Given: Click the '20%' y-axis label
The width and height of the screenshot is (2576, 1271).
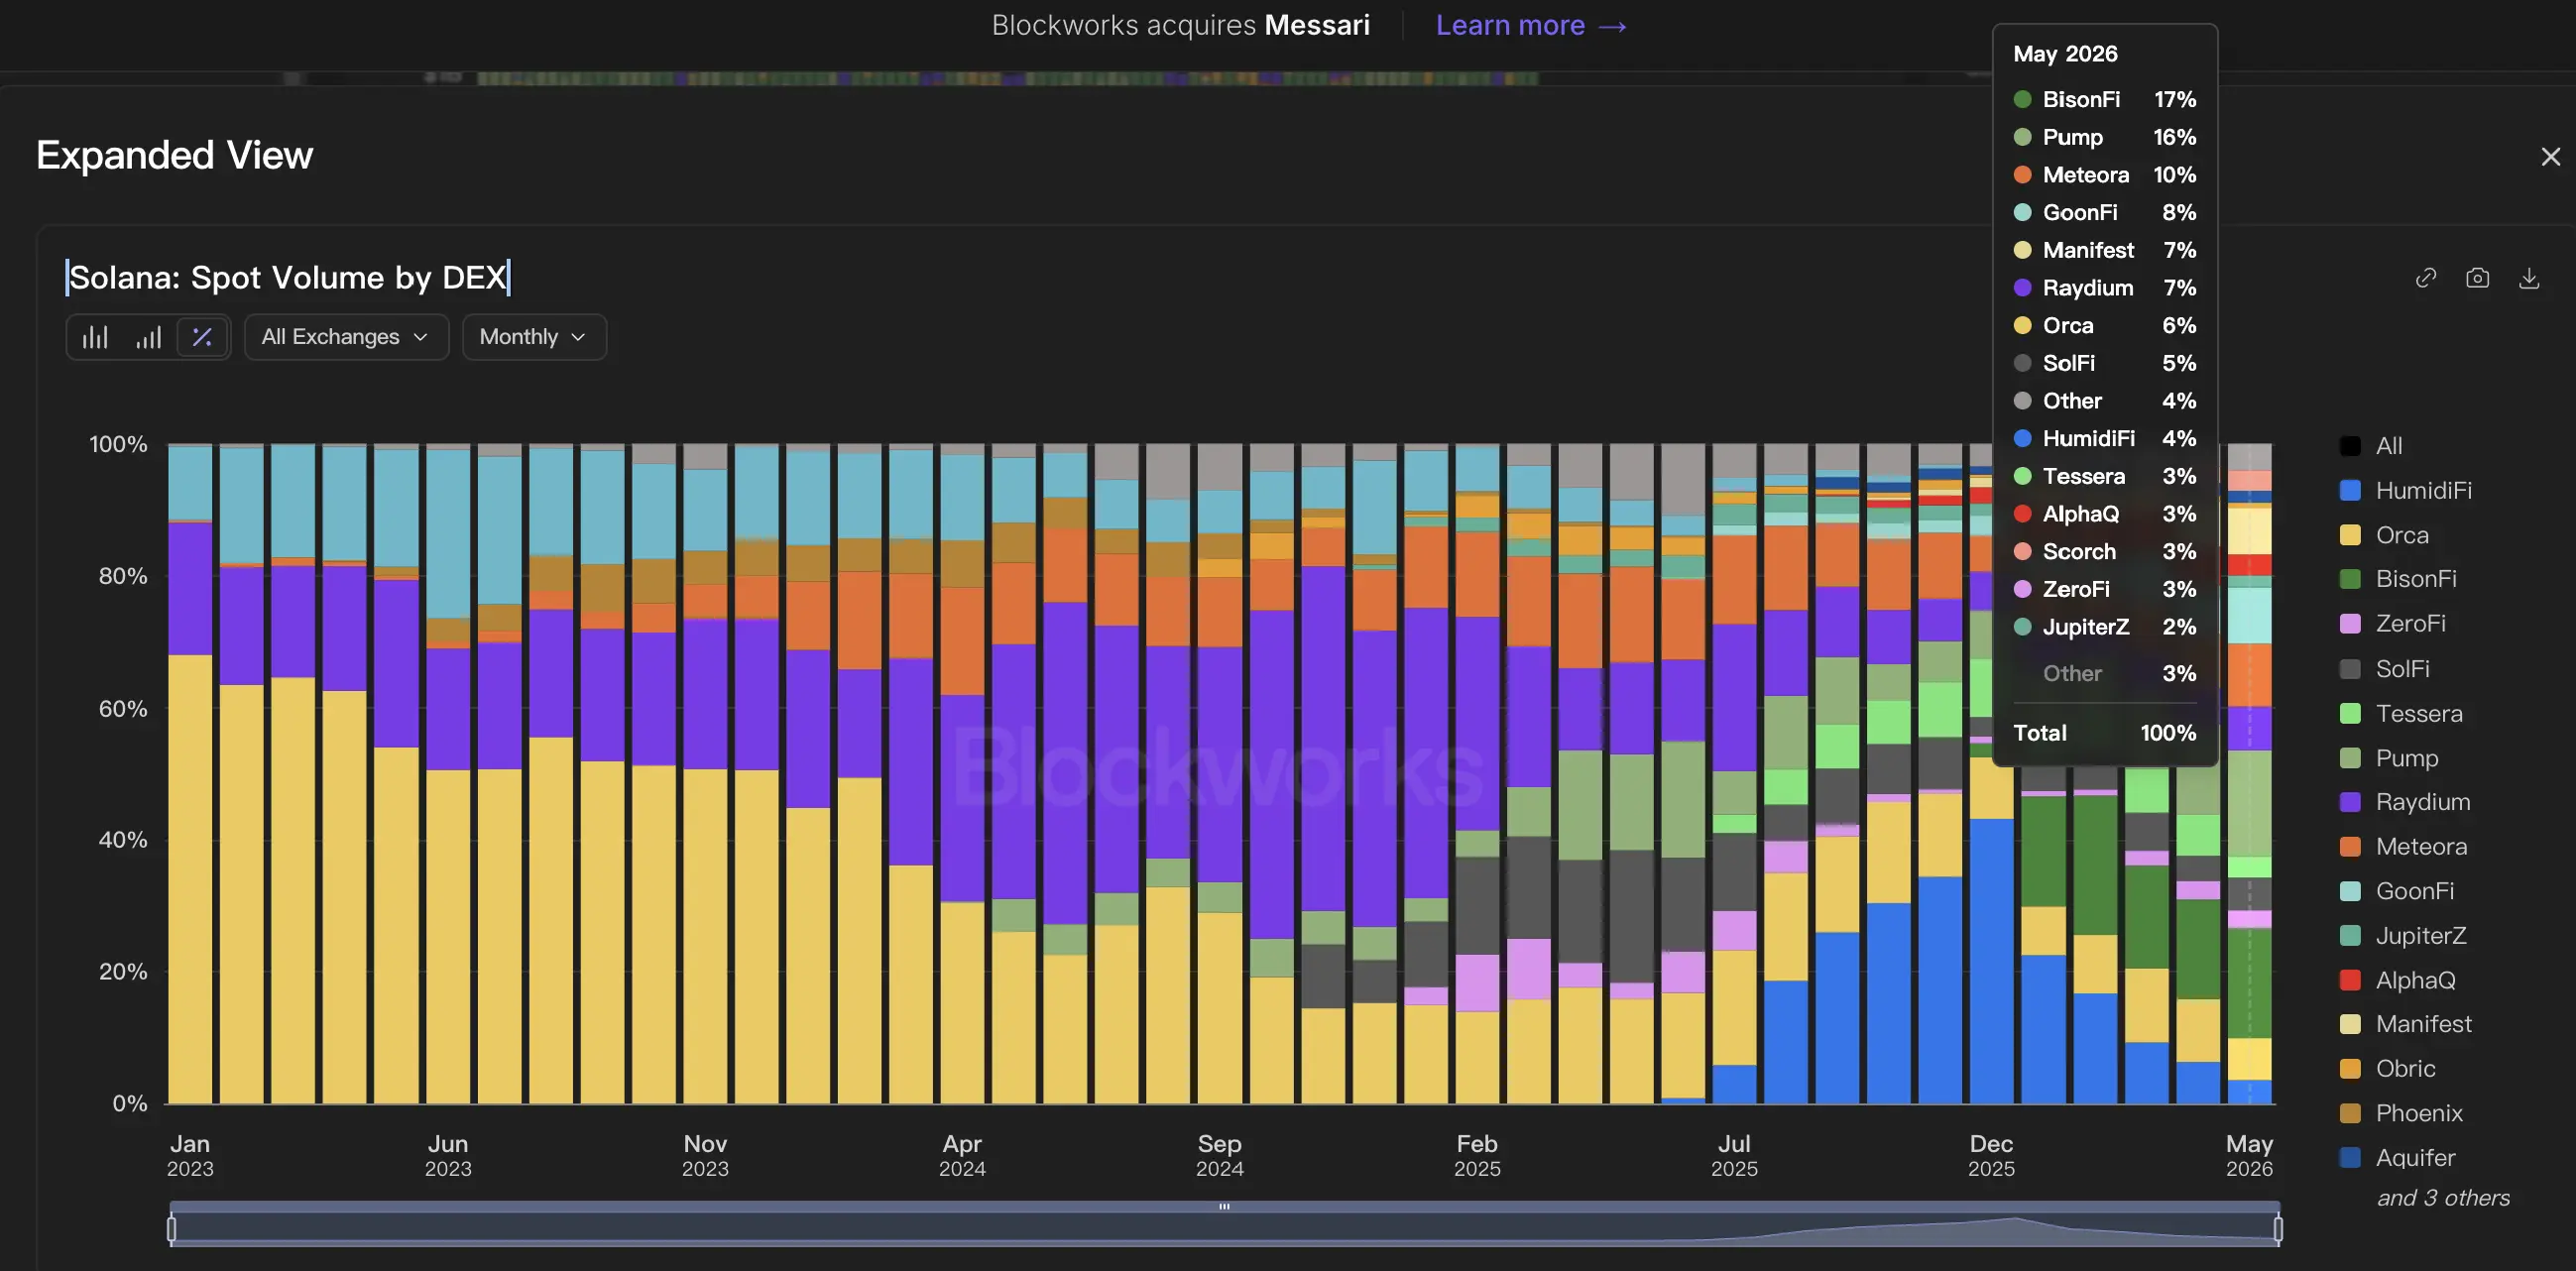Looking at the screenshot, I should pos(123,972).
